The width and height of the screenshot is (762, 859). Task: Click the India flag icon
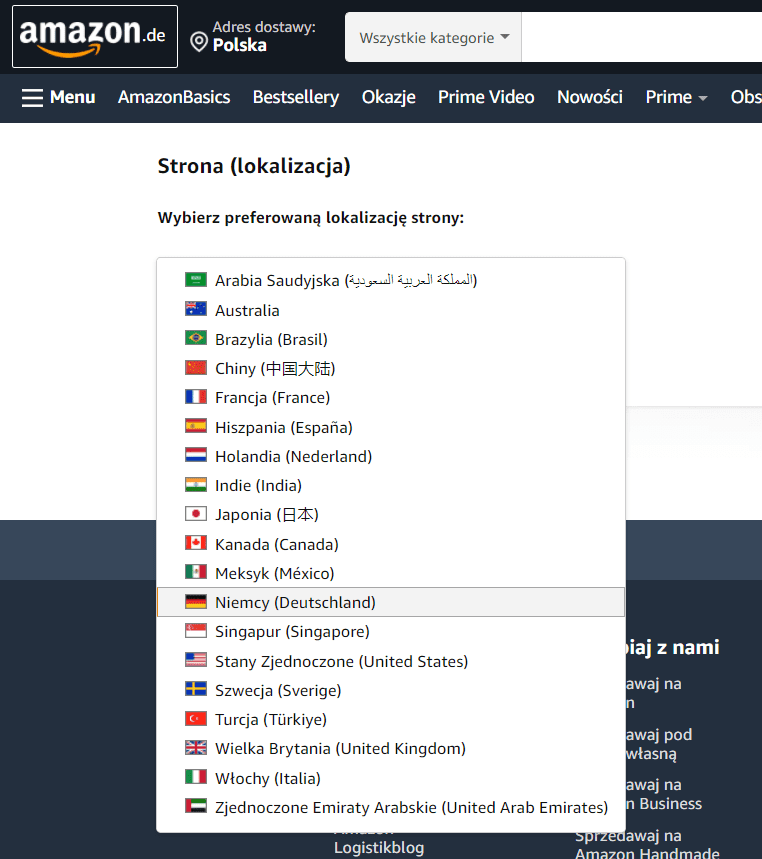[x=196, y=484]
